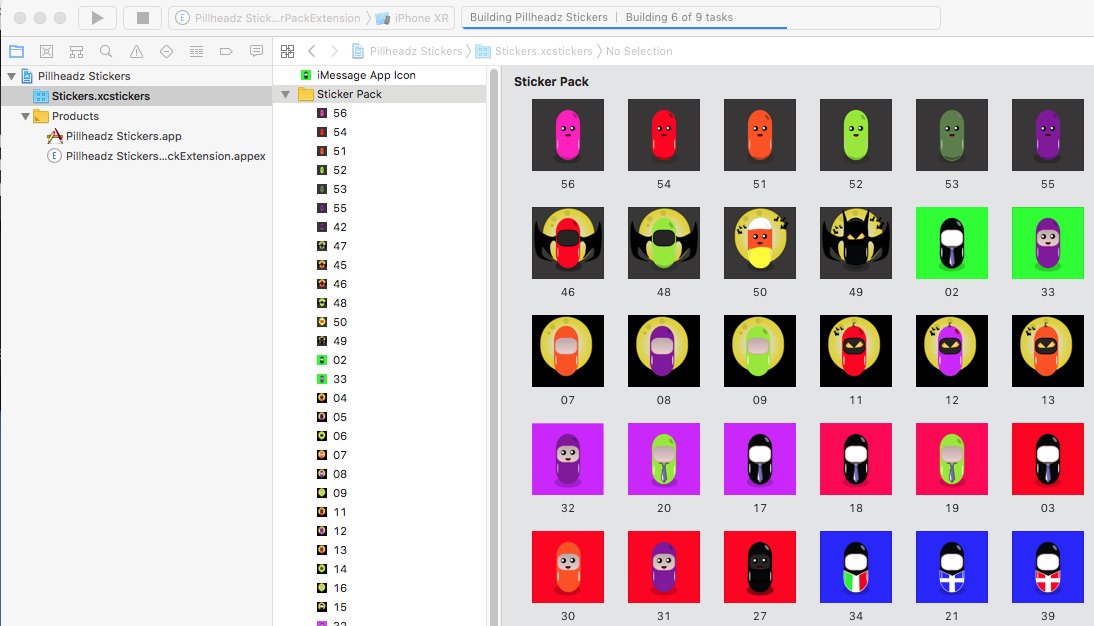The width and height of the screenshot is (1094, 626).
Task: Collapse the Products group triangle
Action: pos(26,116)
